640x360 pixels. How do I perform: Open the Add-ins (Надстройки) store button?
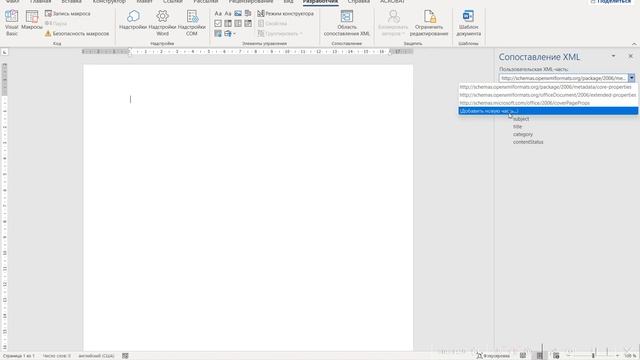coord(133,20)
